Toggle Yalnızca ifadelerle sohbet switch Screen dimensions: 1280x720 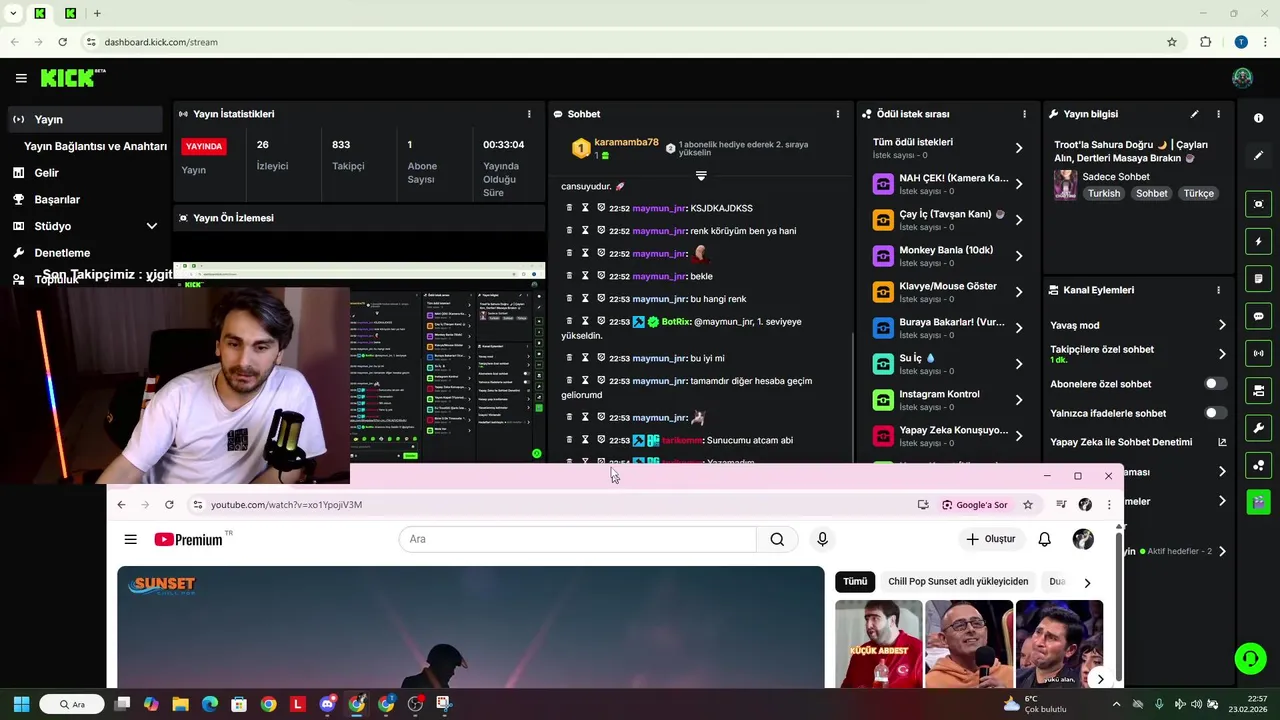click(1215, 413)
